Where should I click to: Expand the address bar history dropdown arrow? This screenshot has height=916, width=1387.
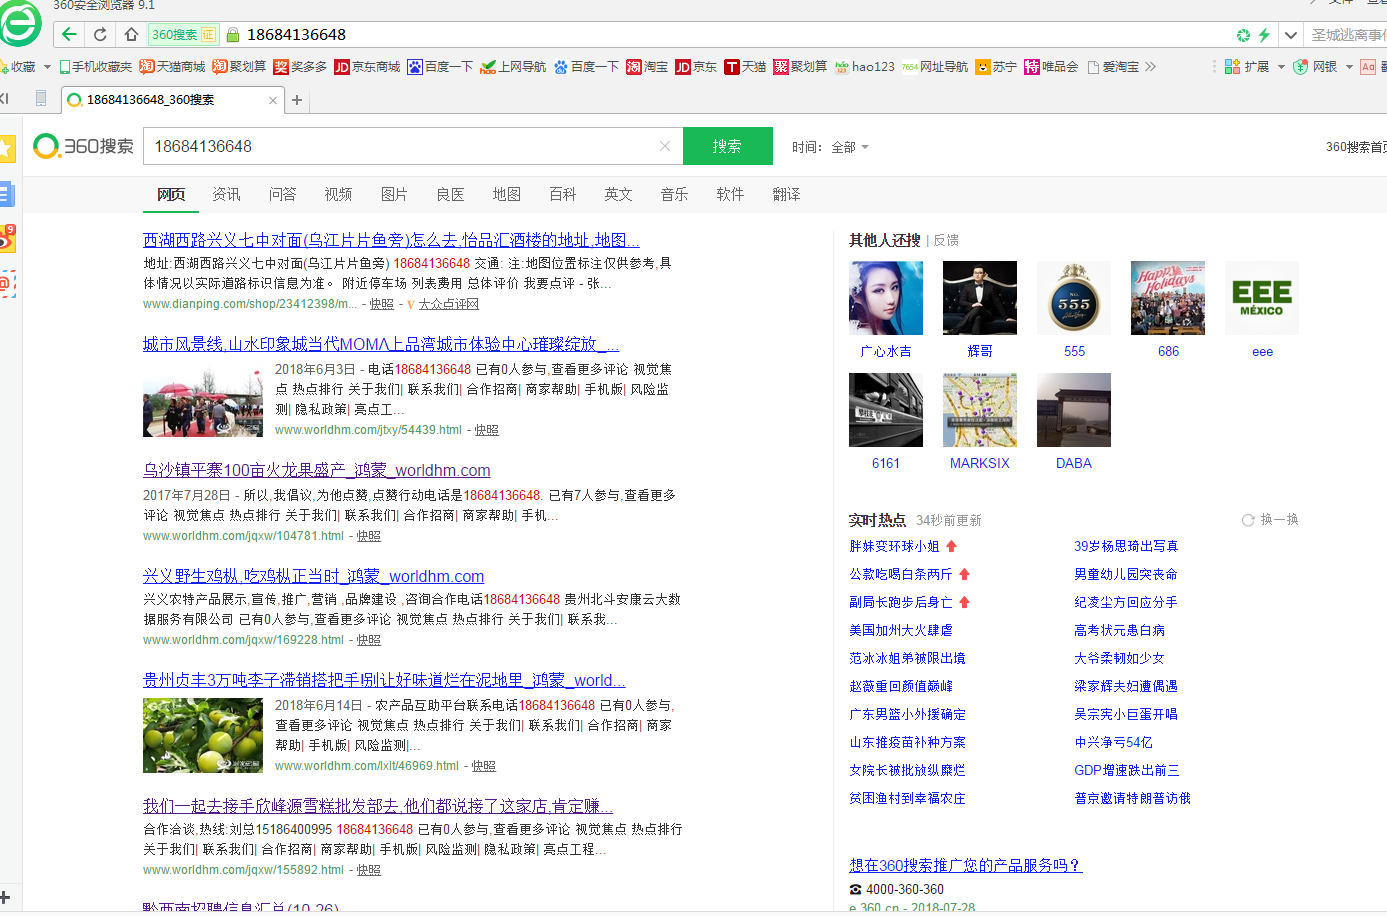pyautogui.click(x=1291, y=35)
